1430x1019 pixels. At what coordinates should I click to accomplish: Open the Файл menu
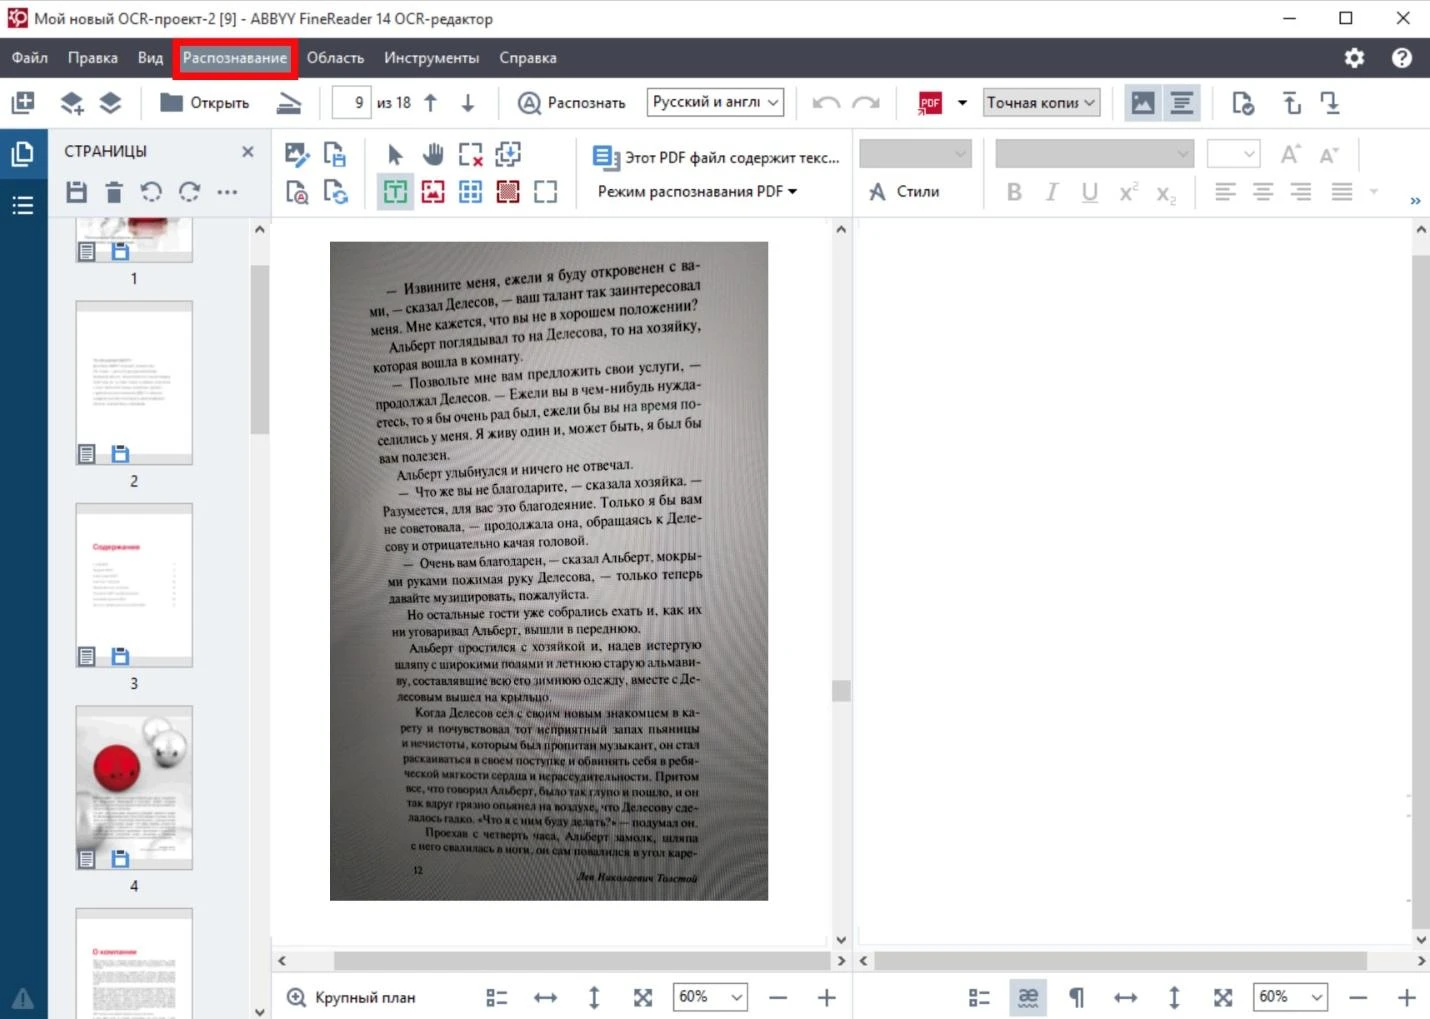pos(30,58)
